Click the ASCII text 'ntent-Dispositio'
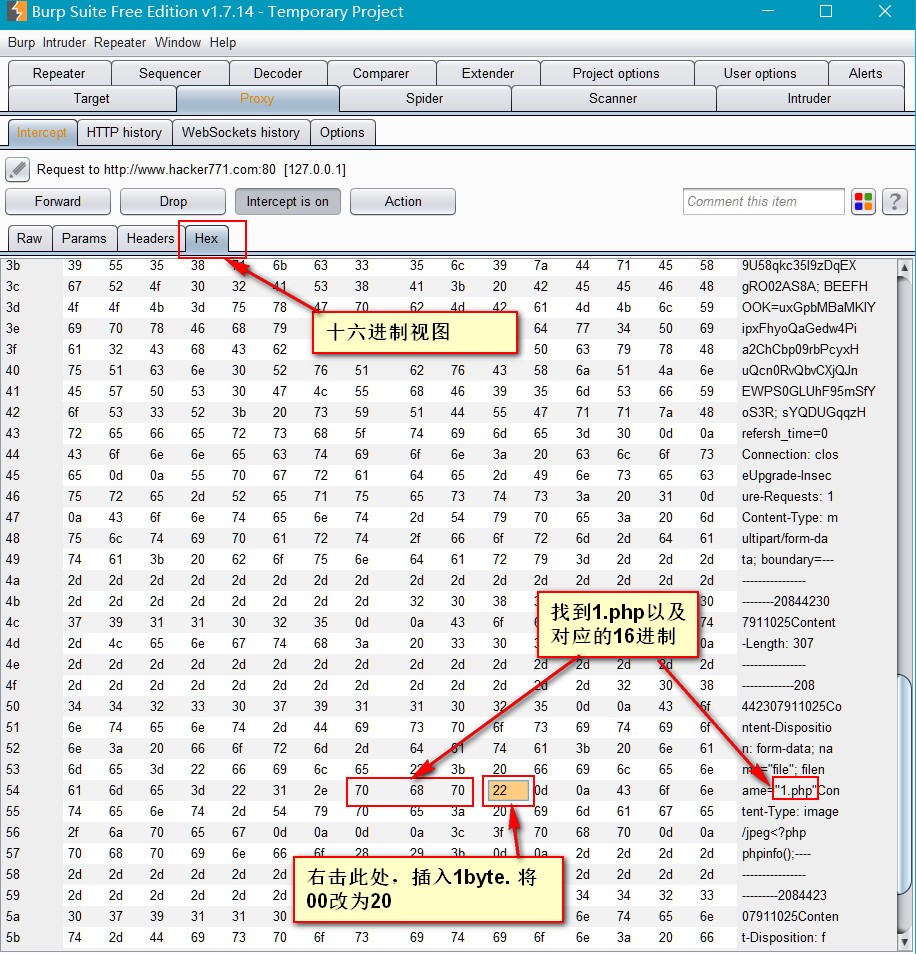Screen dimensions: 916x954 pyautogui.click(x=786, y=728)
